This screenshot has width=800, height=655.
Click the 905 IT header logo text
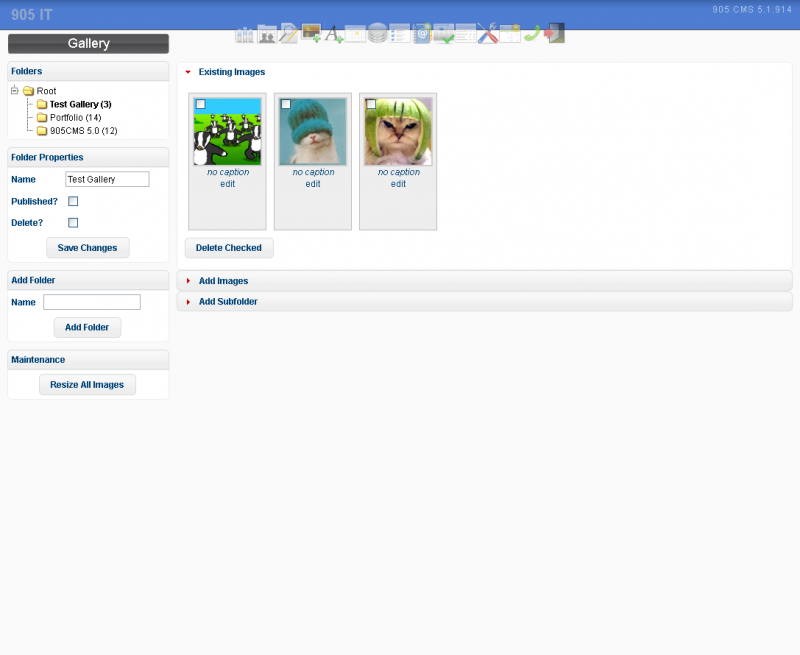pyautogui.click(x=32, y=15)
